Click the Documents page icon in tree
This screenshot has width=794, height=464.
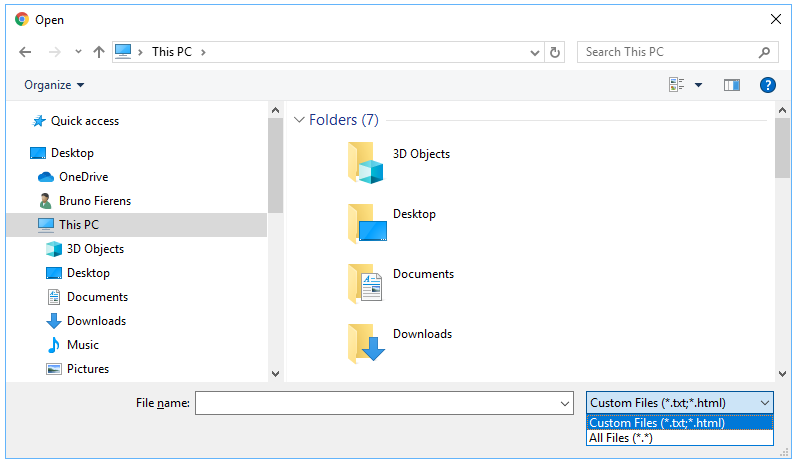(x=54, y=297)
